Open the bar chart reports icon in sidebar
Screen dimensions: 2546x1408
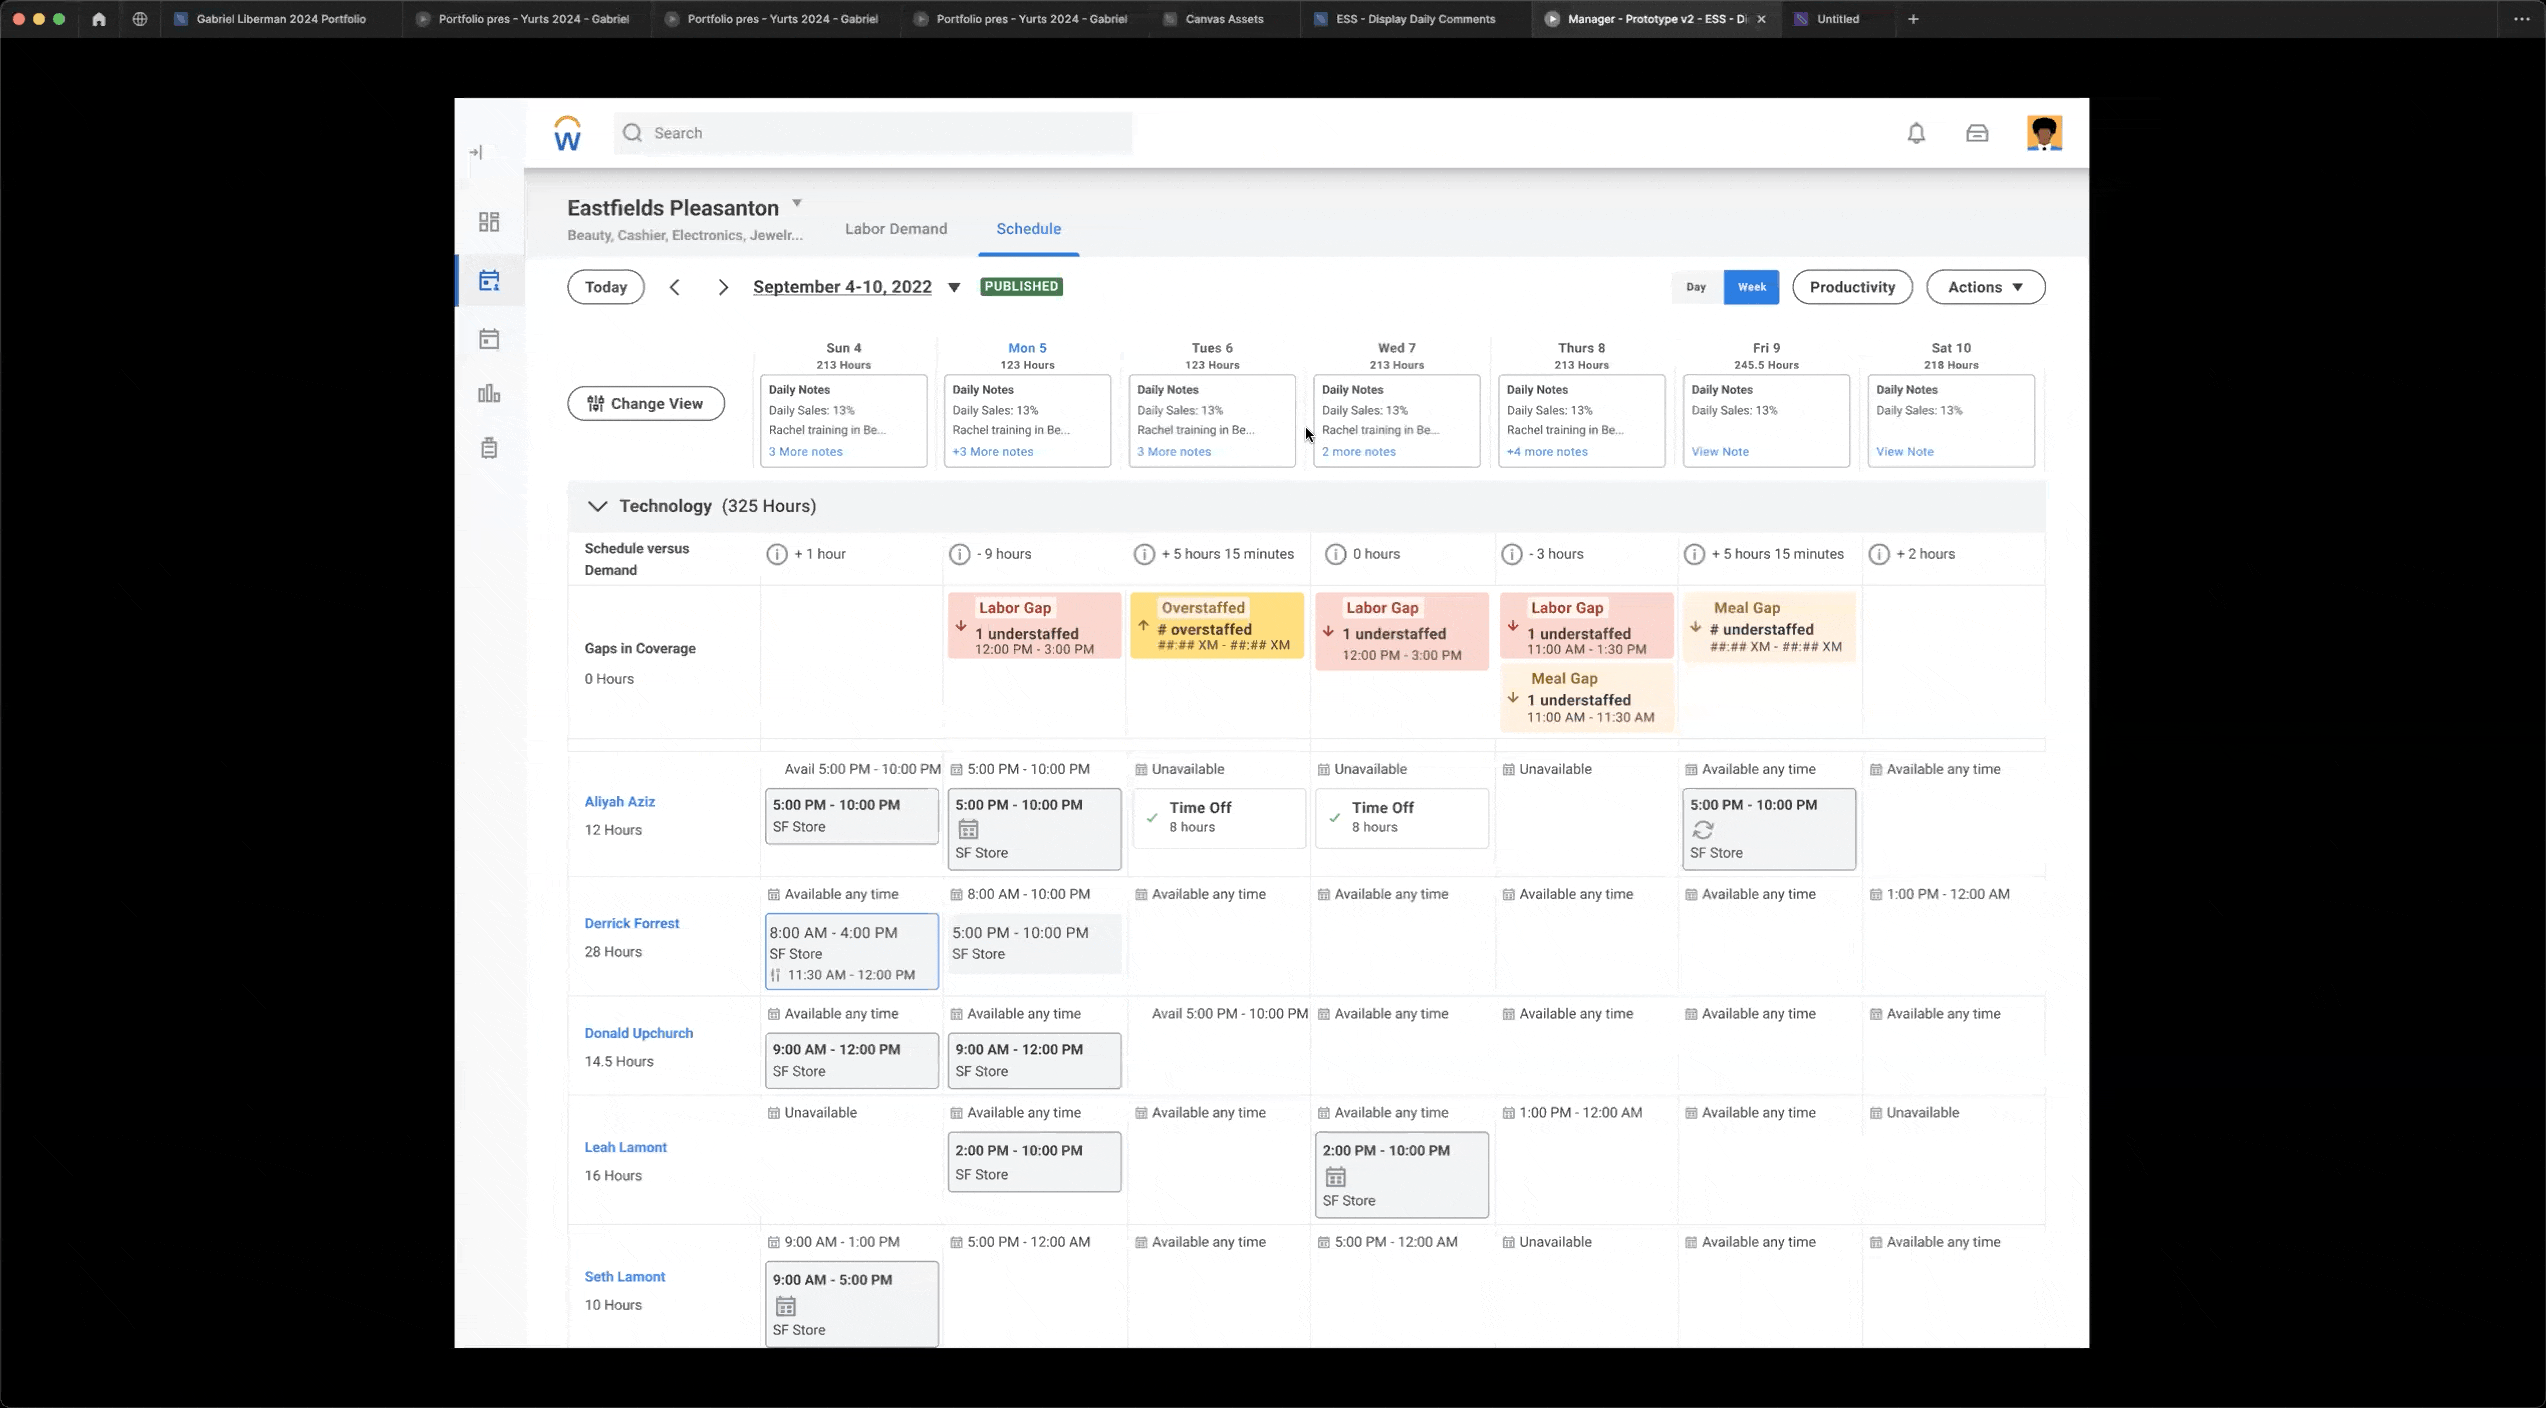tap(489, 393)
